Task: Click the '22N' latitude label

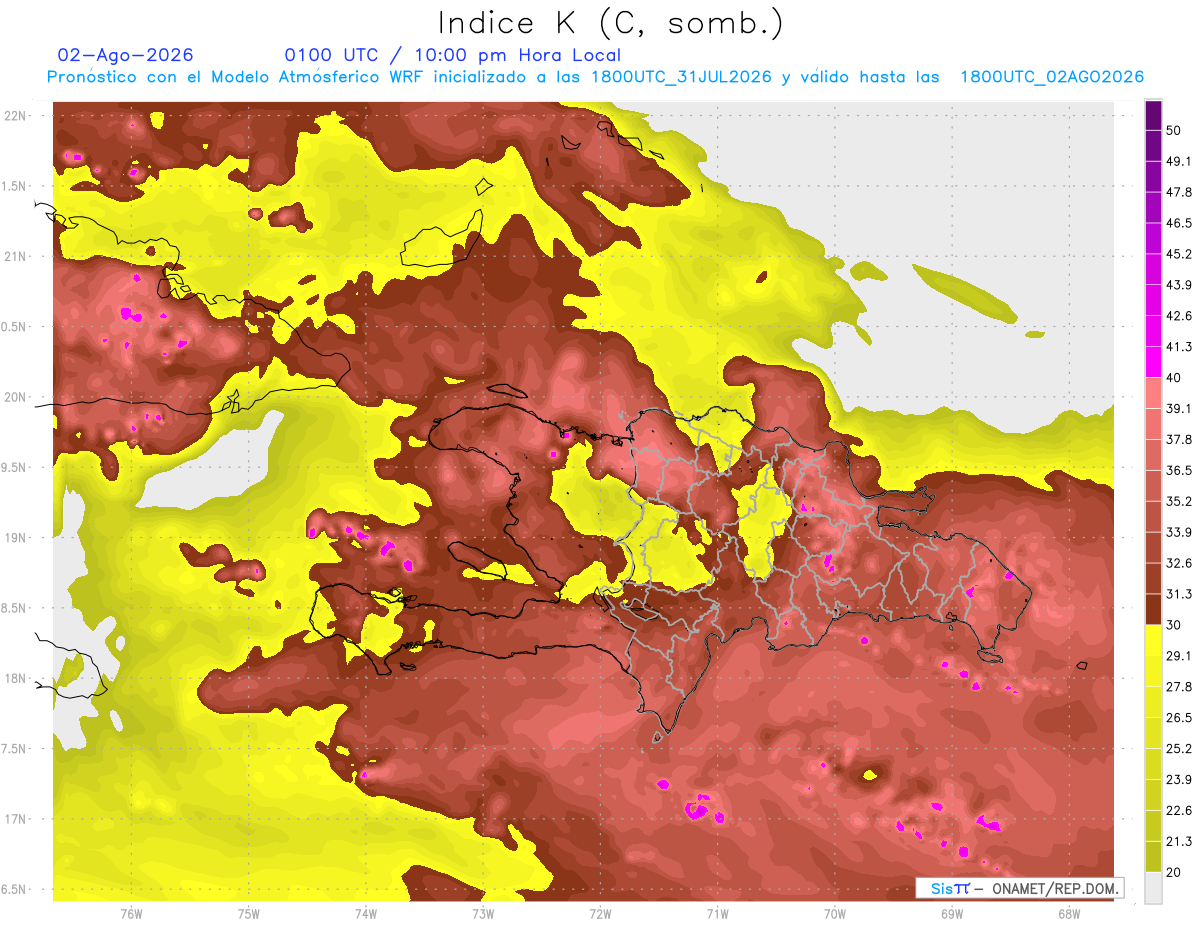Action: [x=16, y=116]
